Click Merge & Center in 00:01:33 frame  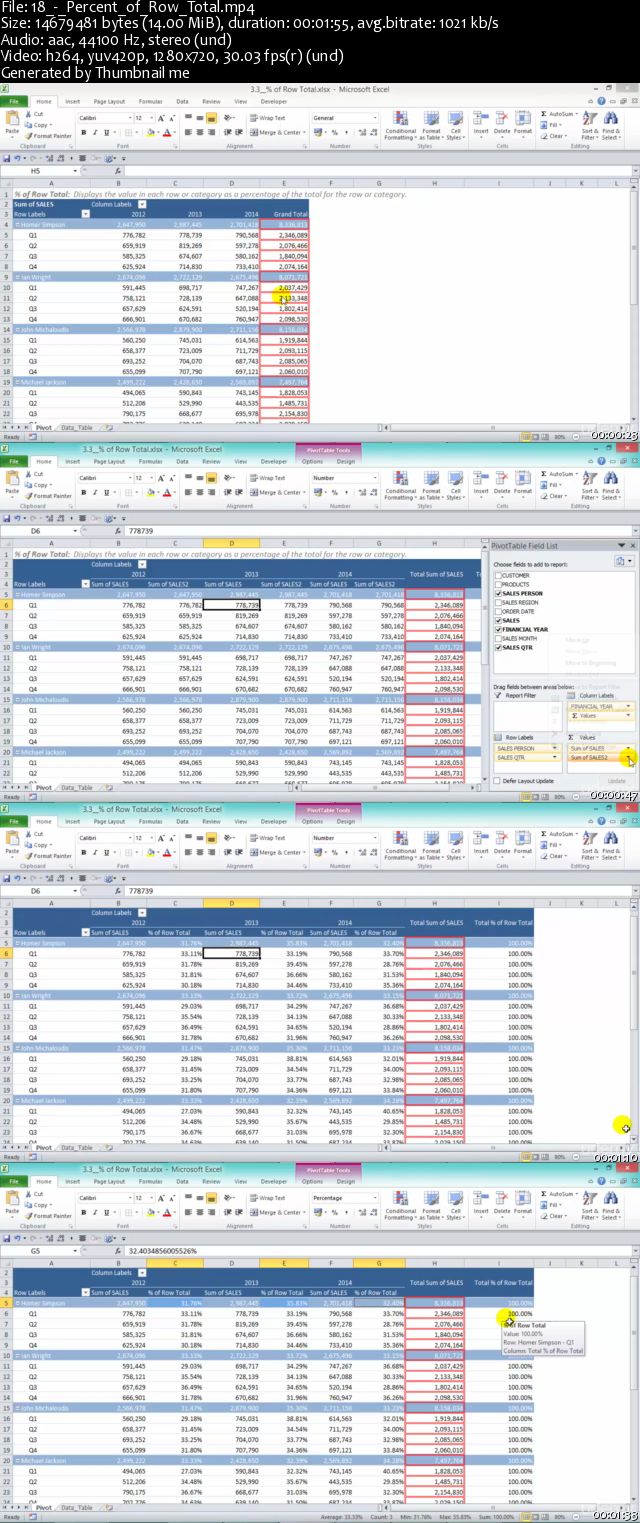click(278, 1212)
